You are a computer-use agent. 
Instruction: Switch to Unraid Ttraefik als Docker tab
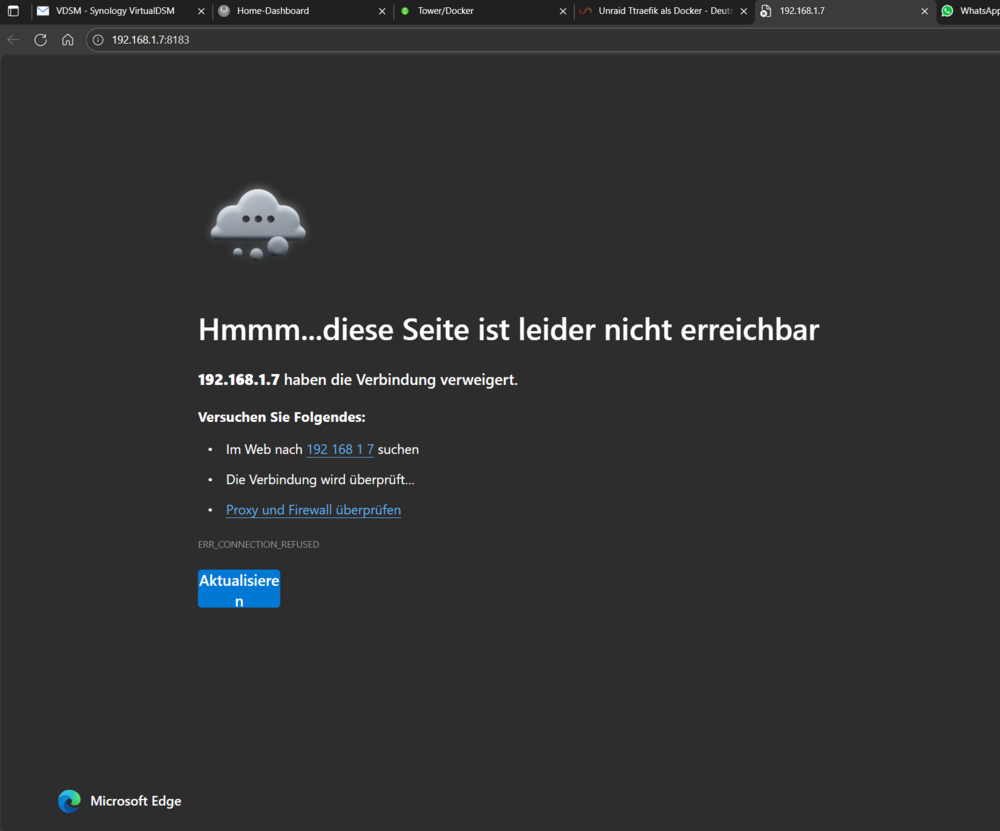[x=665, y=11]
